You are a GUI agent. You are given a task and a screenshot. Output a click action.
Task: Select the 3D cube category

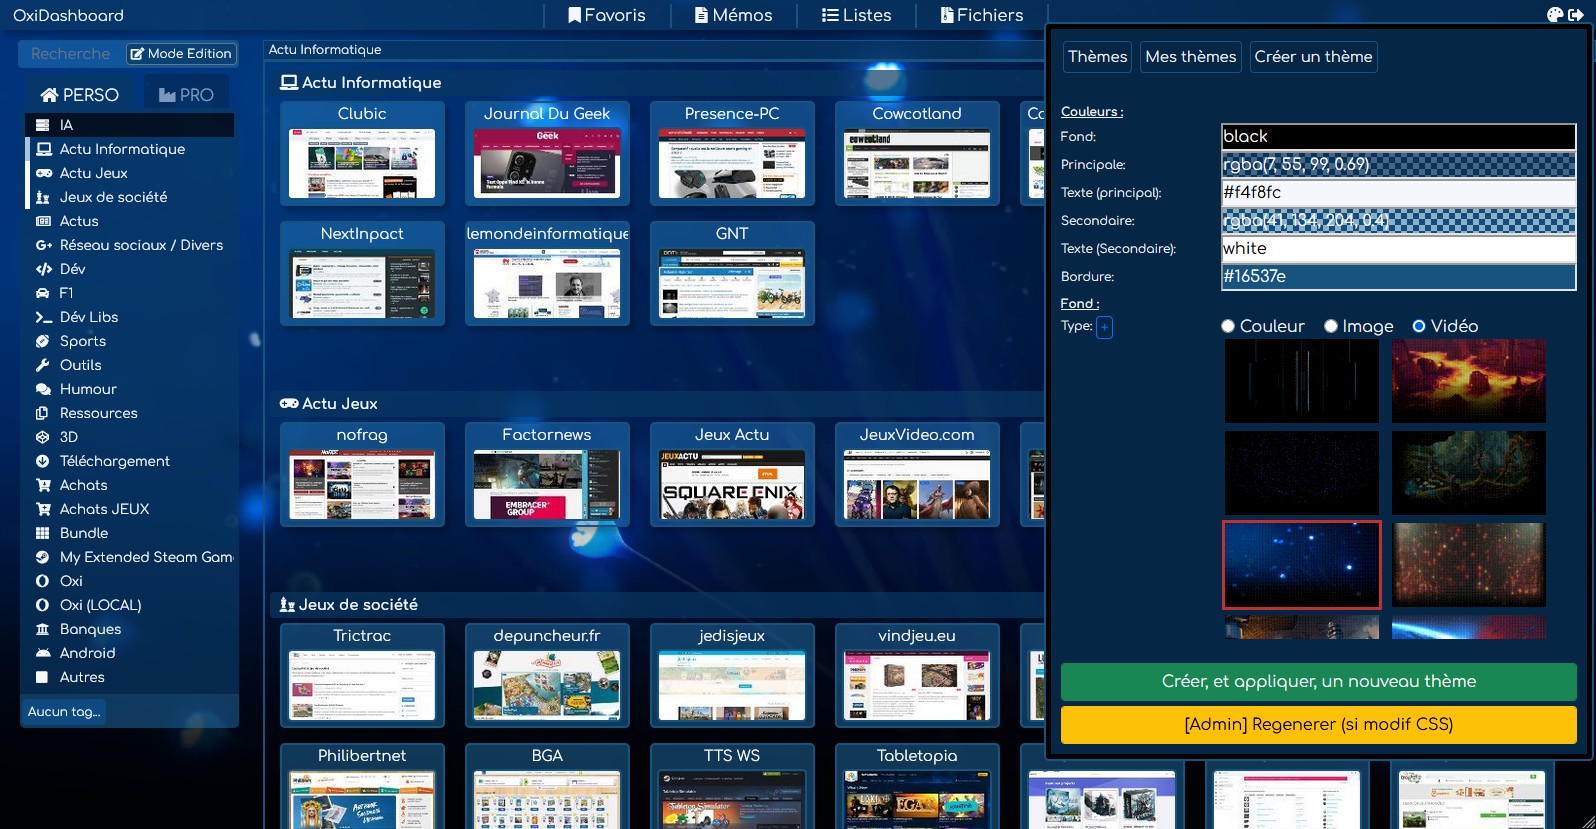(130, 437)
